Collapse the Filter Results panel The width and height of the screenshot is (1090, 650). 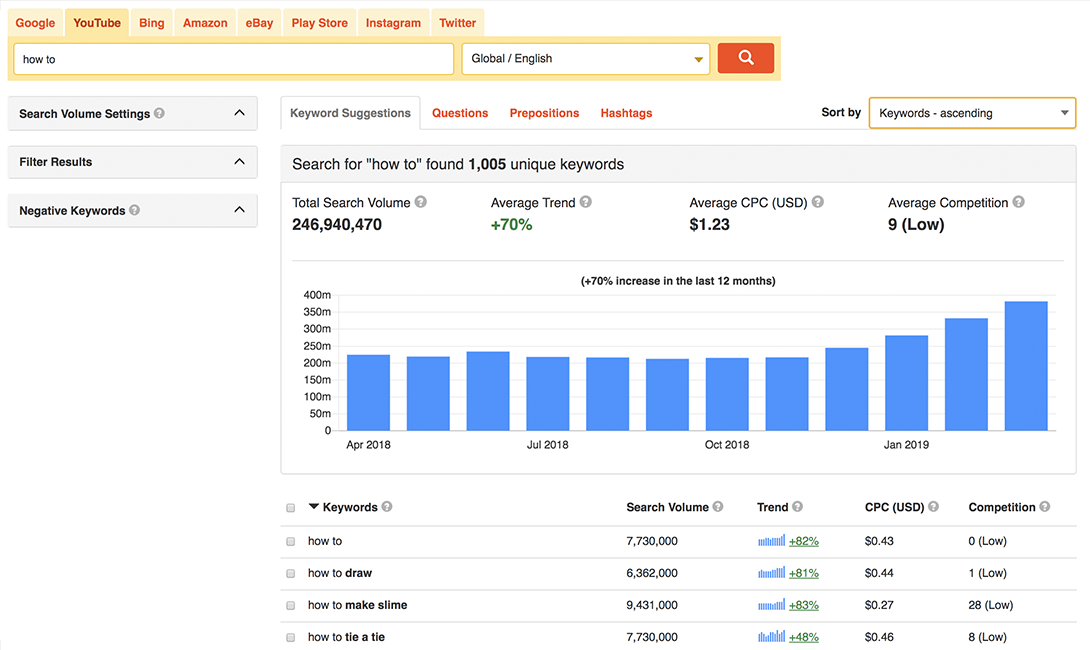tap(239, 160)
